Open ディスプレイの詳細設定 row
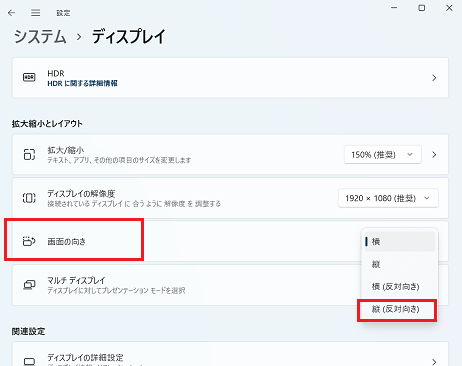The width and height of the screenshot is (462, 366). coord(230,354)
